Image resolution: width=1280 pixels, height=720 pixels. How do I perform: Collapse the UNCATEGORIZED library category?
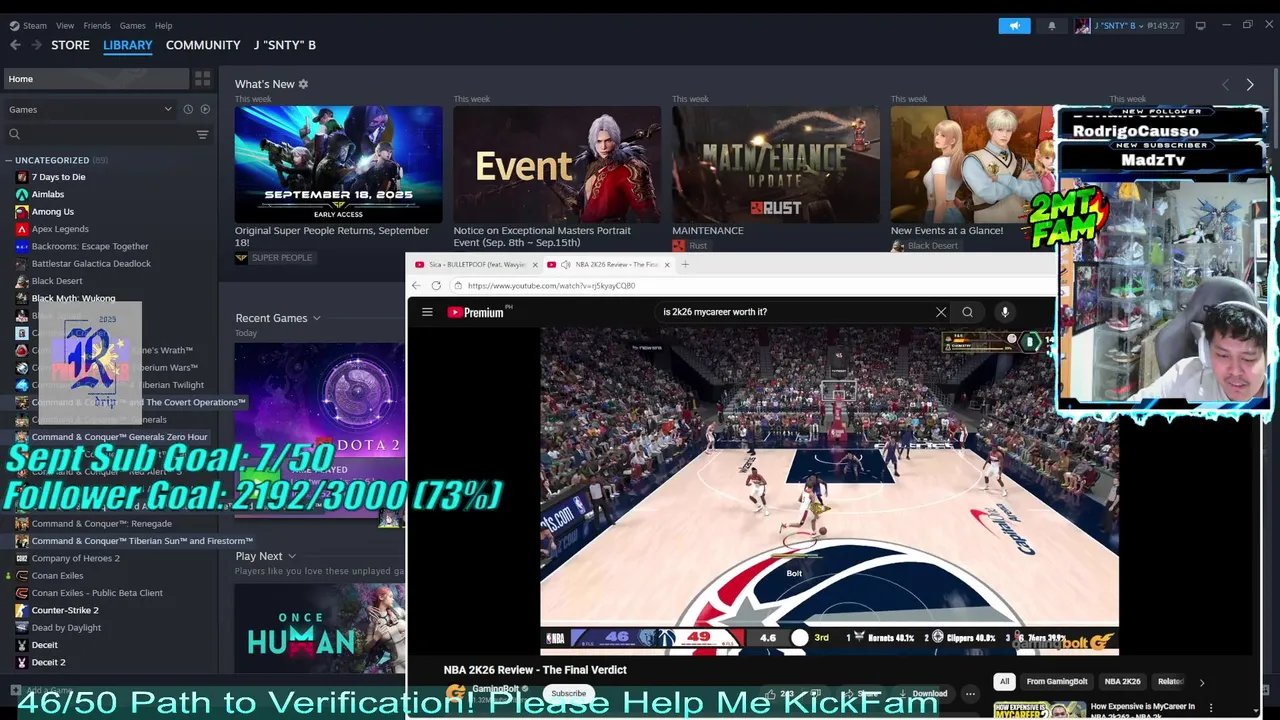(8, 160)
